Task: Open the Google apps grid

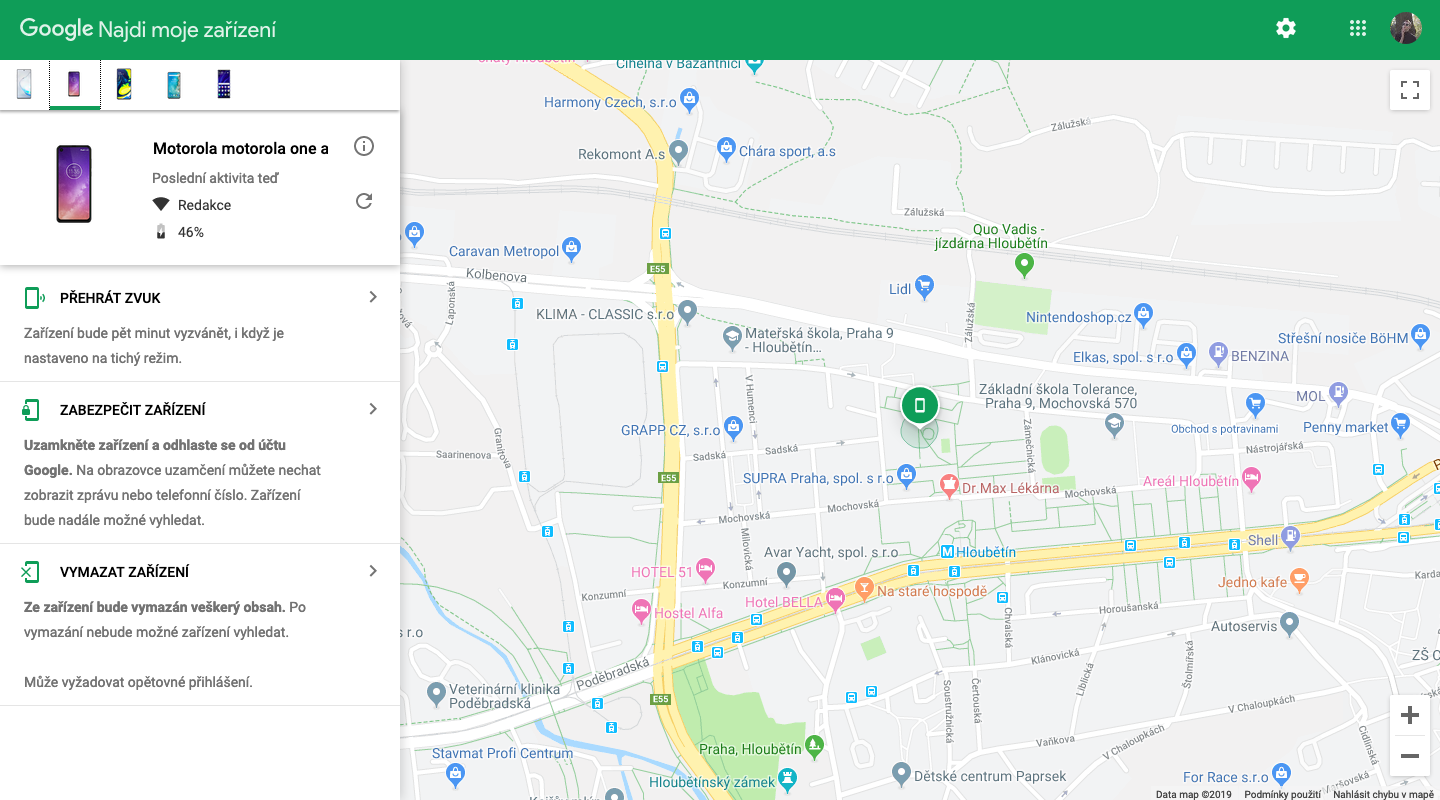Action: point(1357,29)
